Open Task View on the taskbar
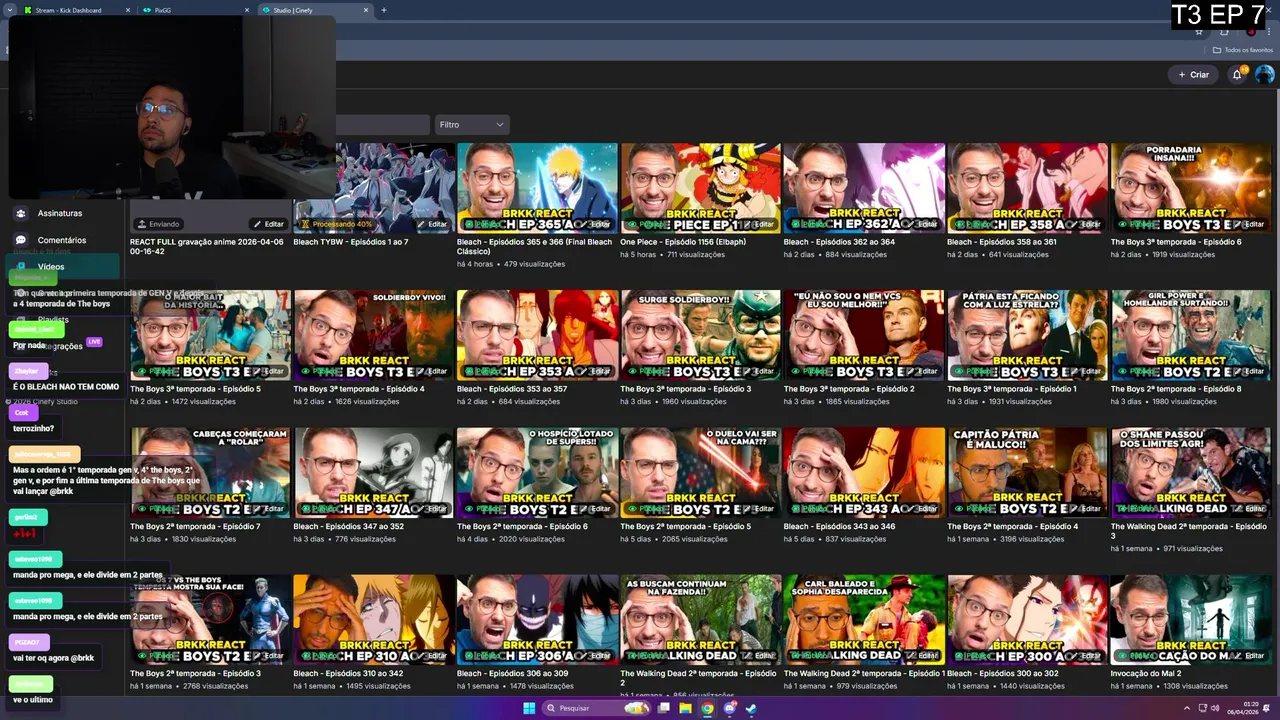This screenshot has width=1280, height=720. [x=663, y=708]
